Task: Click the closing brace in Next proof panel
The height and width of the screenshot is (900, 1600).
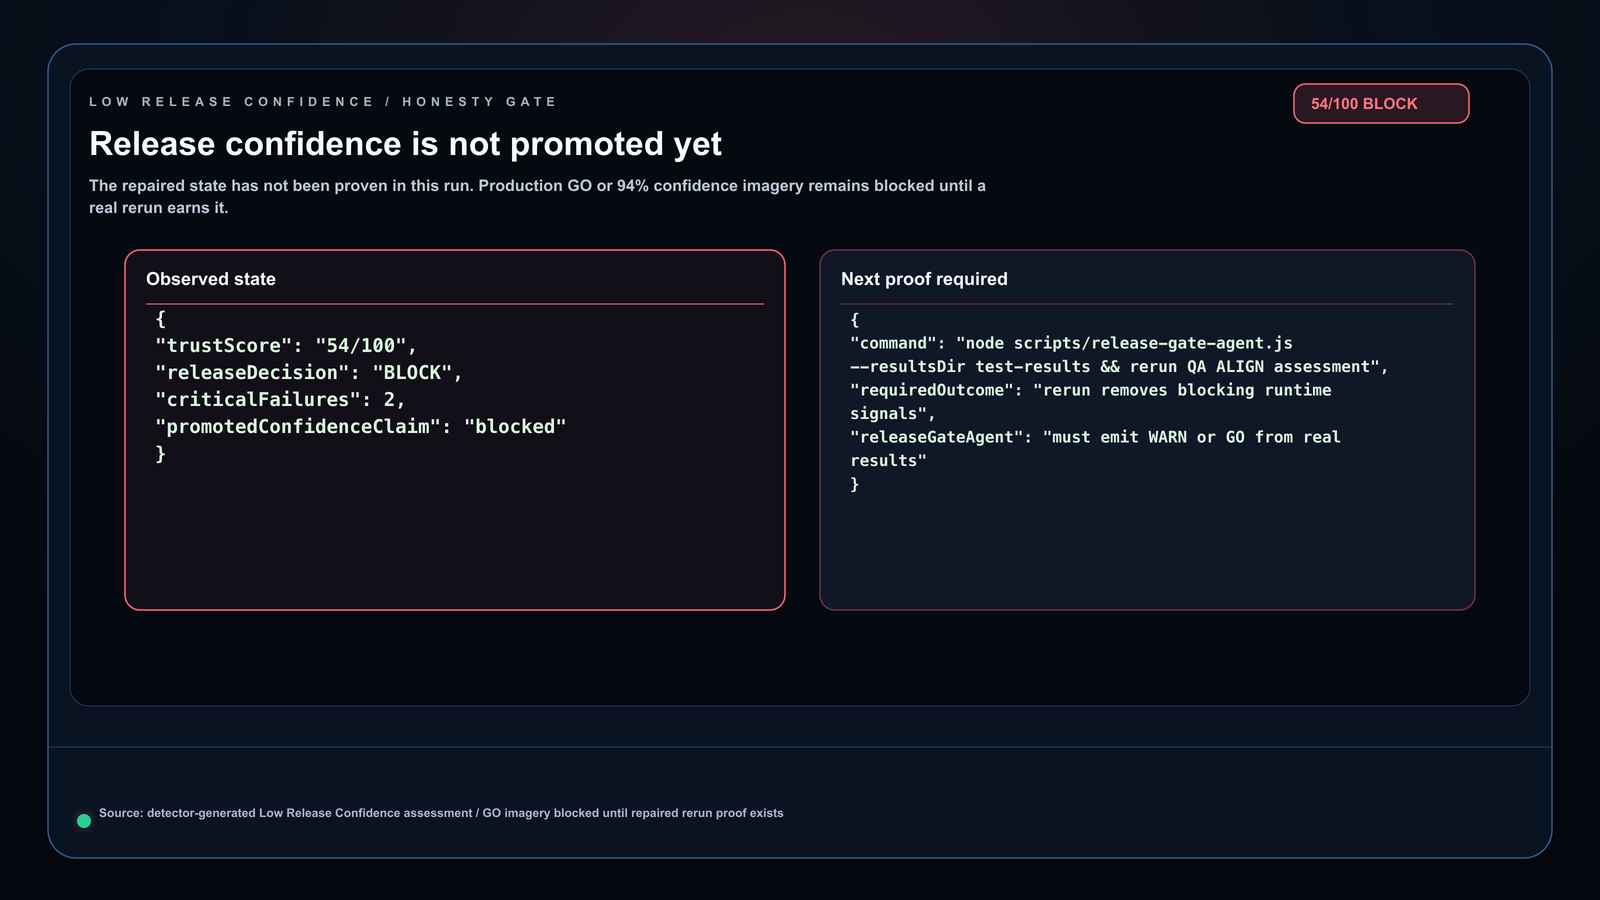Action: [855, 484]
